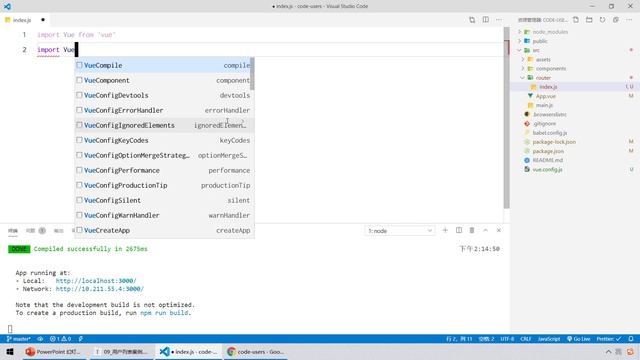
Task: Choose VueConfigErrorHandler suggestion
Action: tap(163, 110)
